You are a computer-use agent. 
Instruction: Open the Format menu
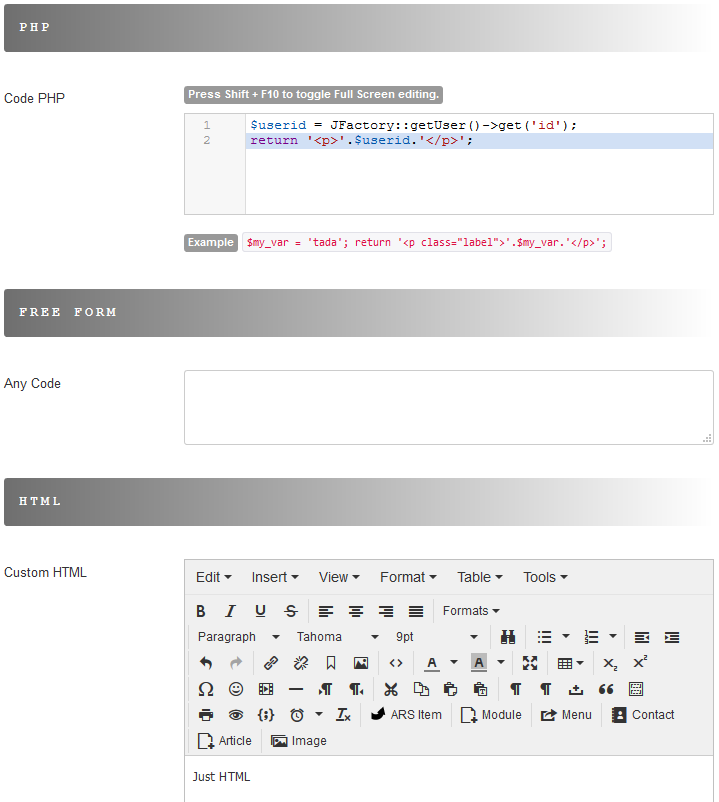point(408,577)
